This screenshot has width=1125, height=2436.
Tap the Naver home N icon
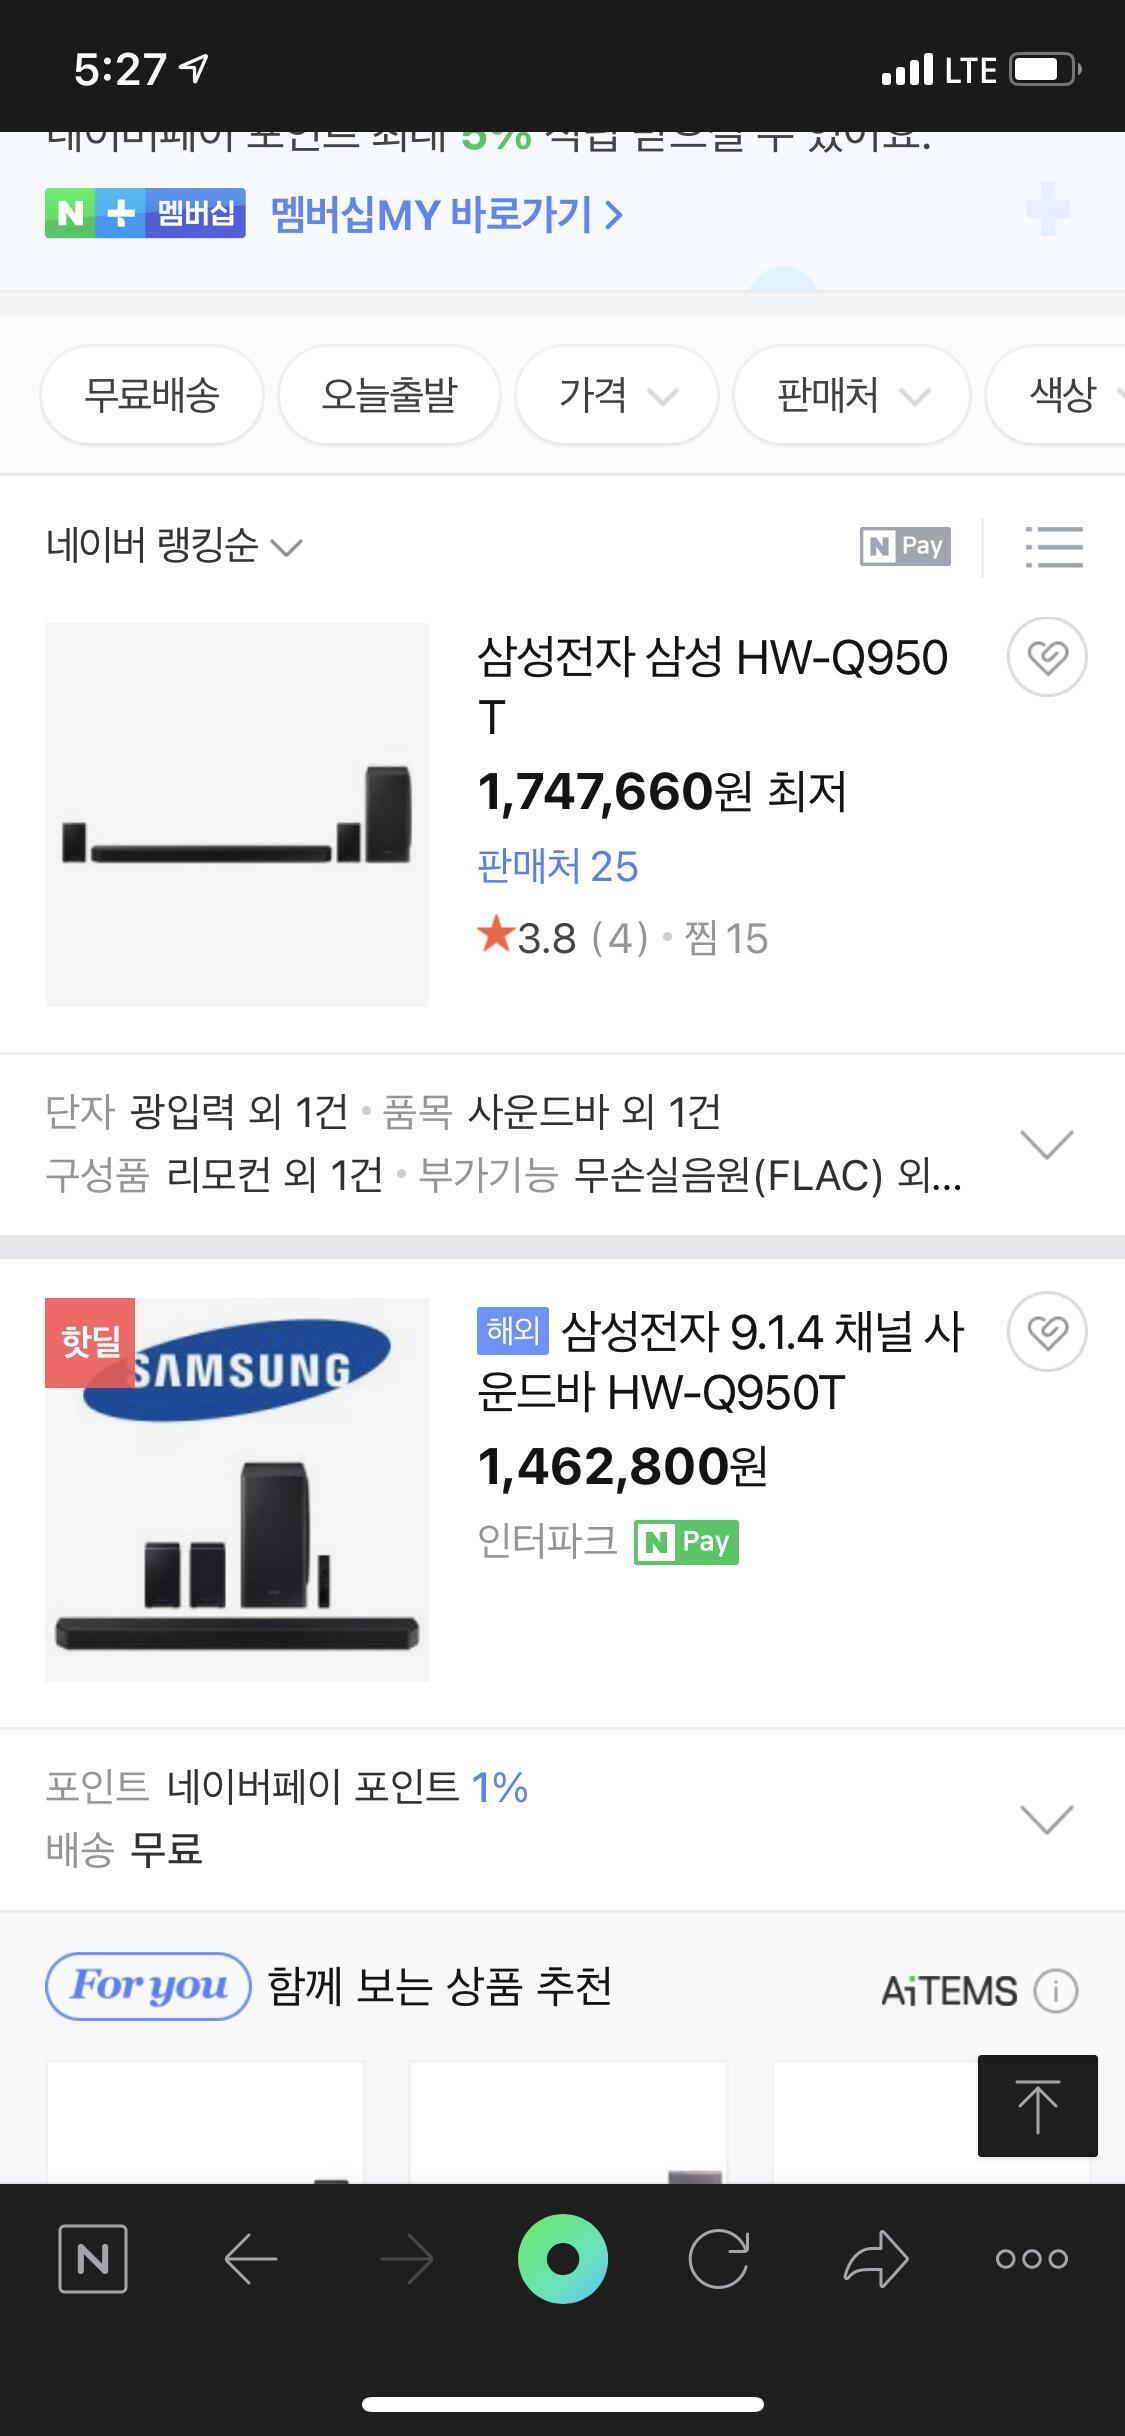click(93, 2258)
